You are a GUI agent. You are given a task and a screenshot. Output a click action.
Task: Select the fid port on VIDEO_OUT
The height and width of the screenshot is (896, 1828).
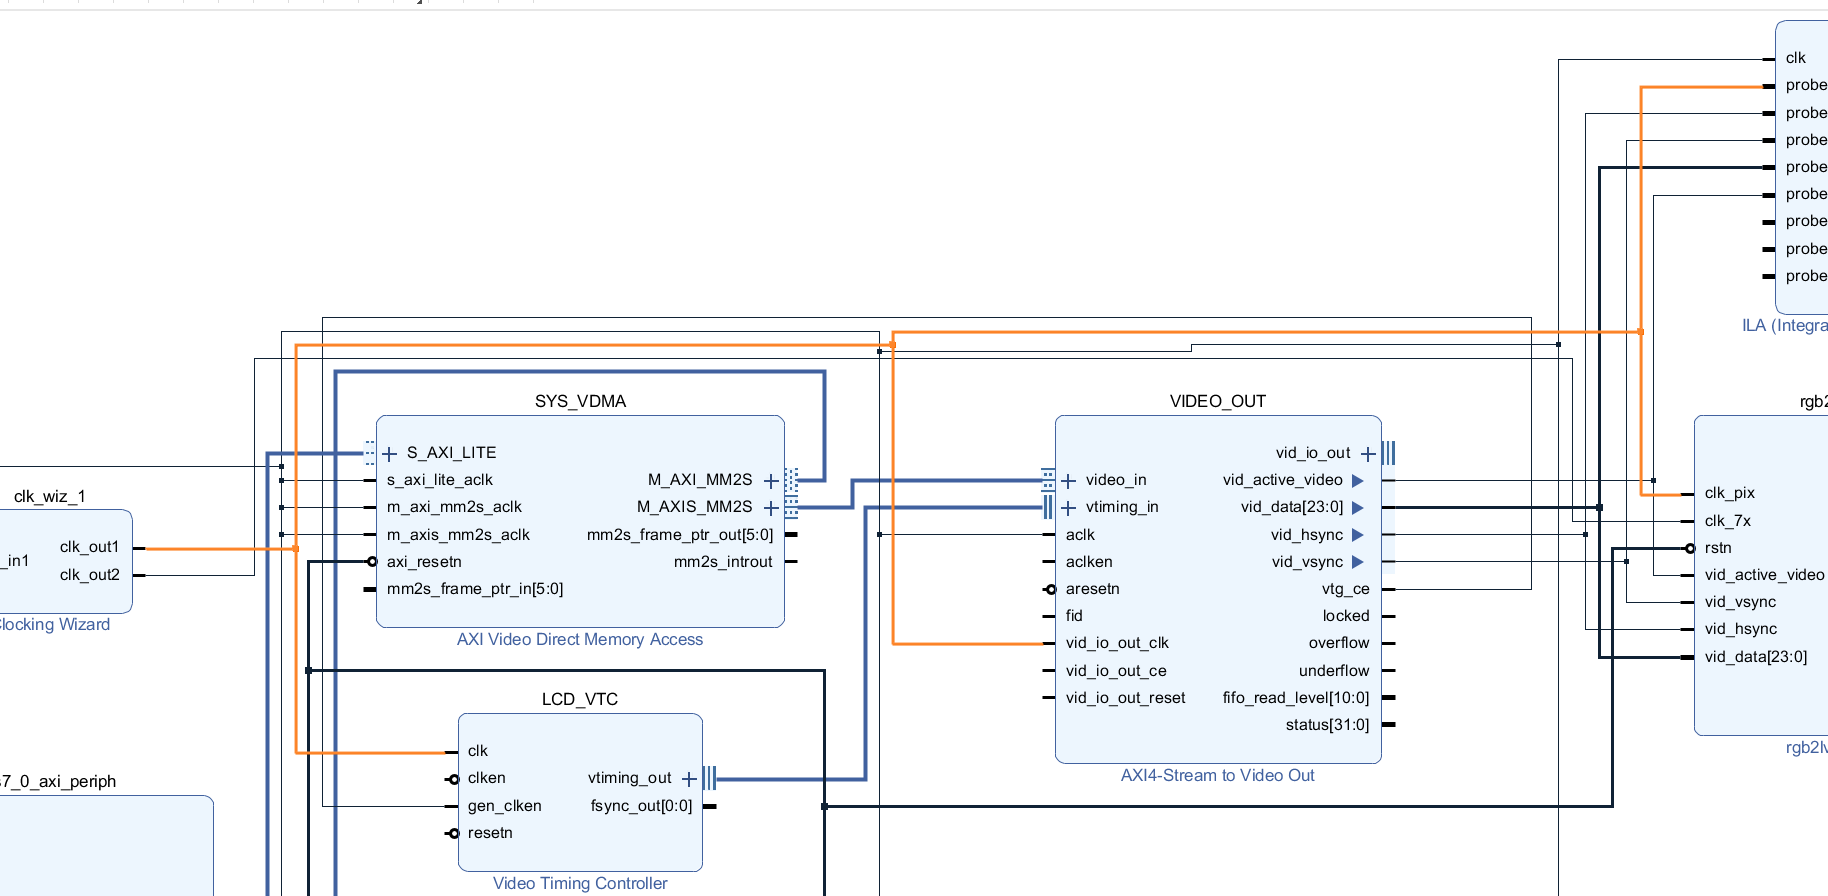point(1074,616)
